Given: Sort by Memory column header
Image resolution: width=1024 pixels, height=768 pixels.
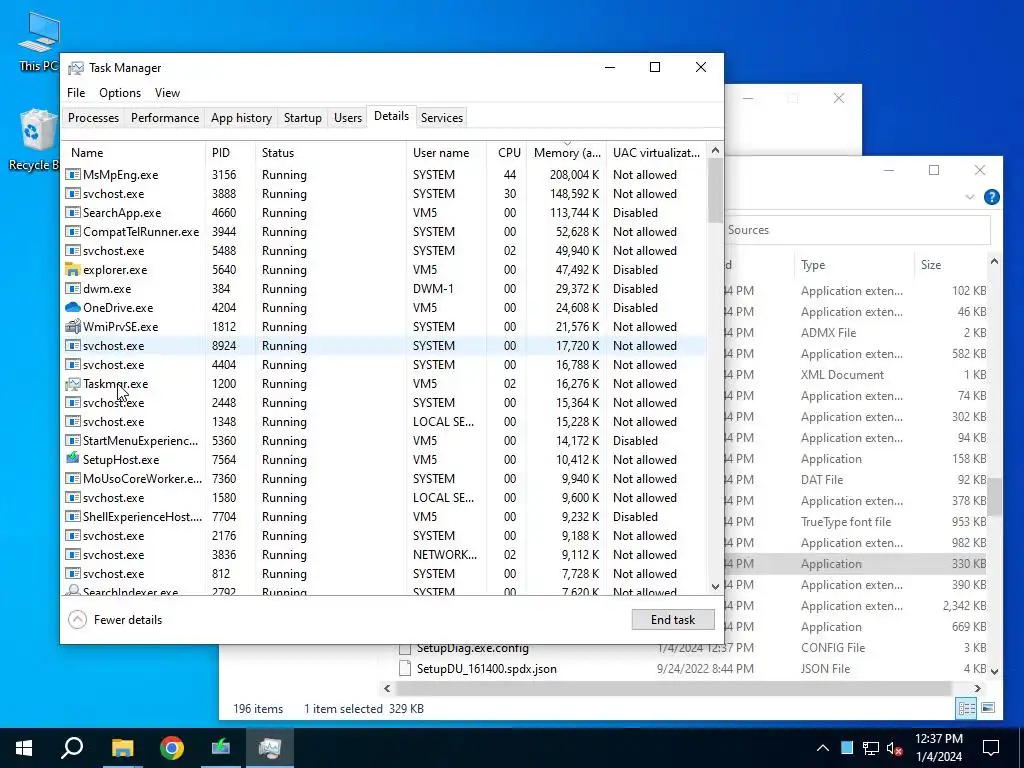Looking at the screenshot, I should click(x=566, y=153).
